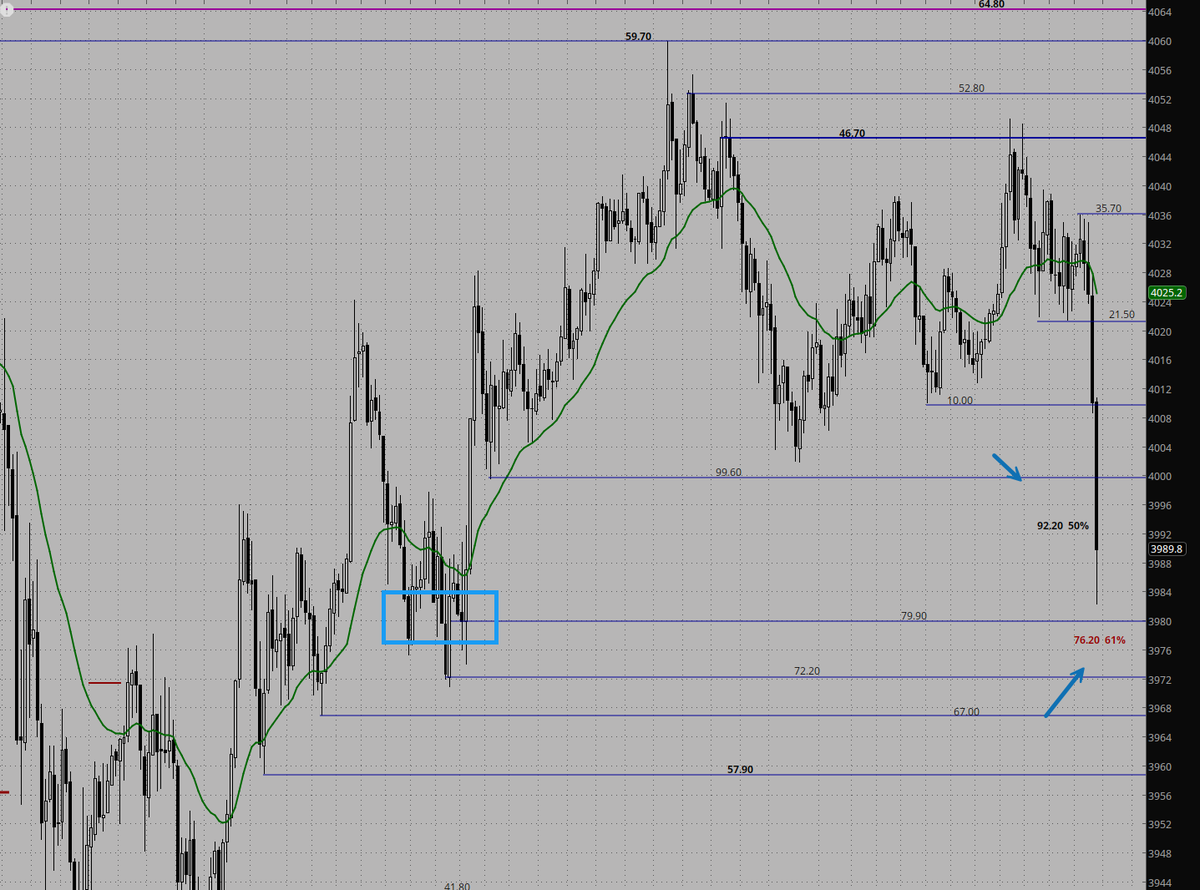The image size is (1200, 890).
Task: Click the 4028 price axis value
Action: coord(1161,274)
